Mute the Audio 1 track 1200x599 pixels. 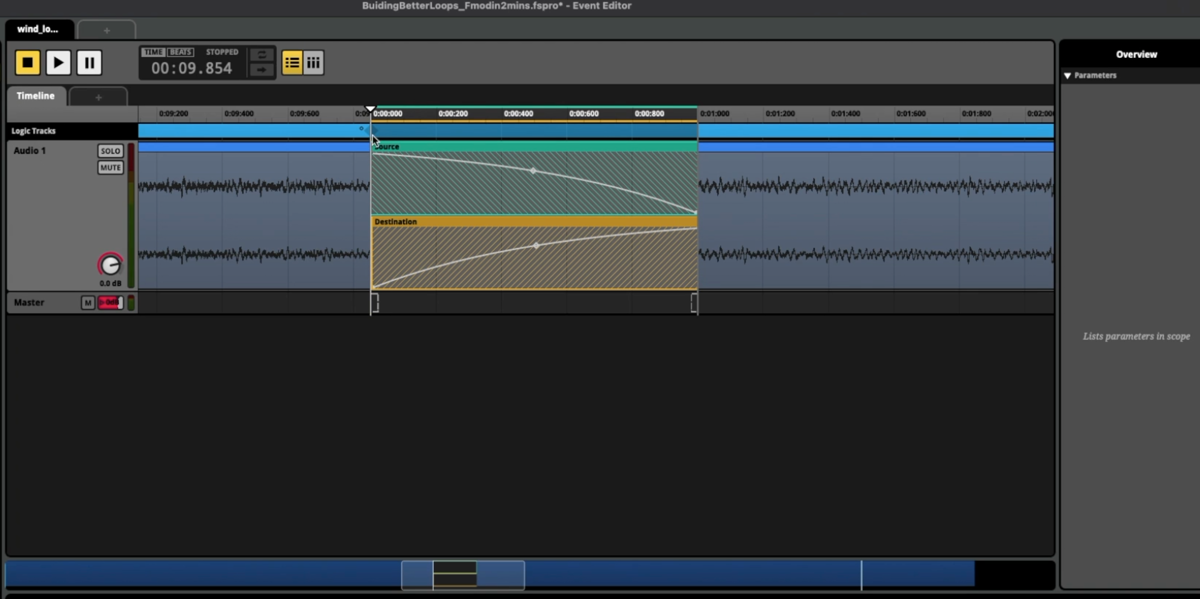[x=110, y=168]
